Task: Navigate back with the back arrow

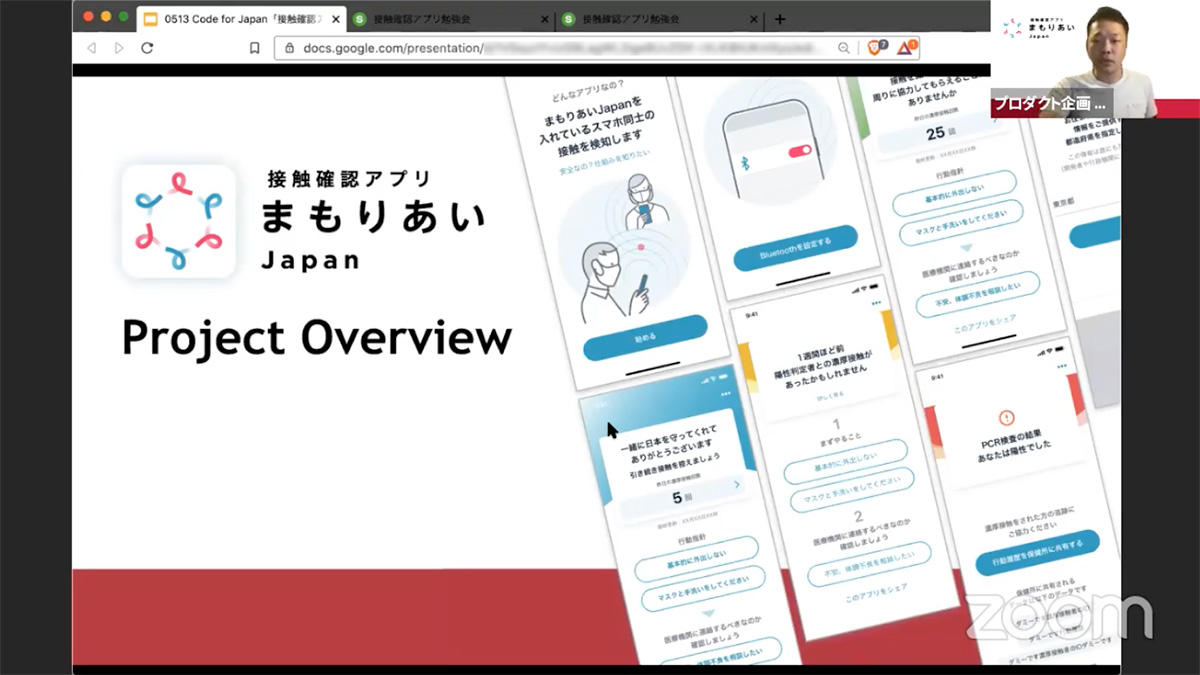Action: coord(92,47)
